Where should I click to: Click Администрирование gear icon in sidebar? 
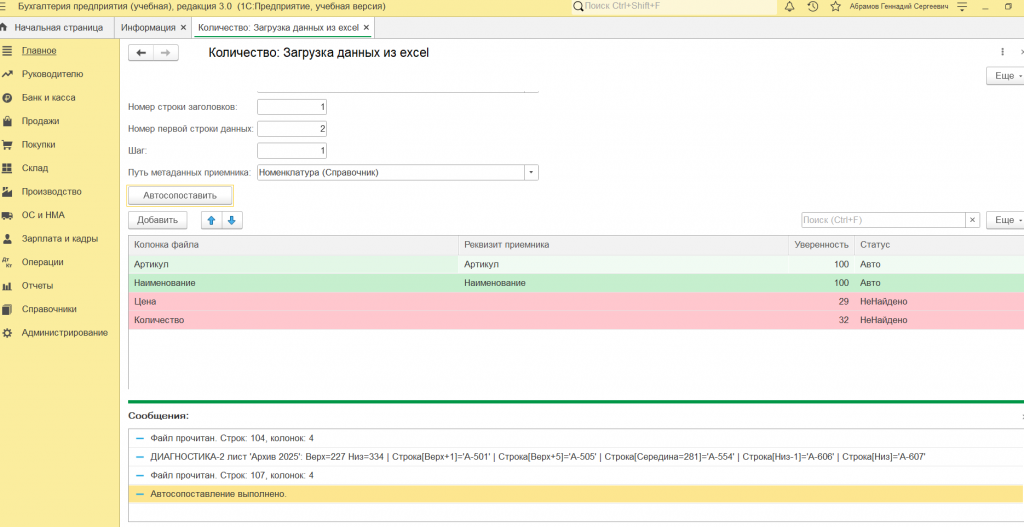[7, 333]
